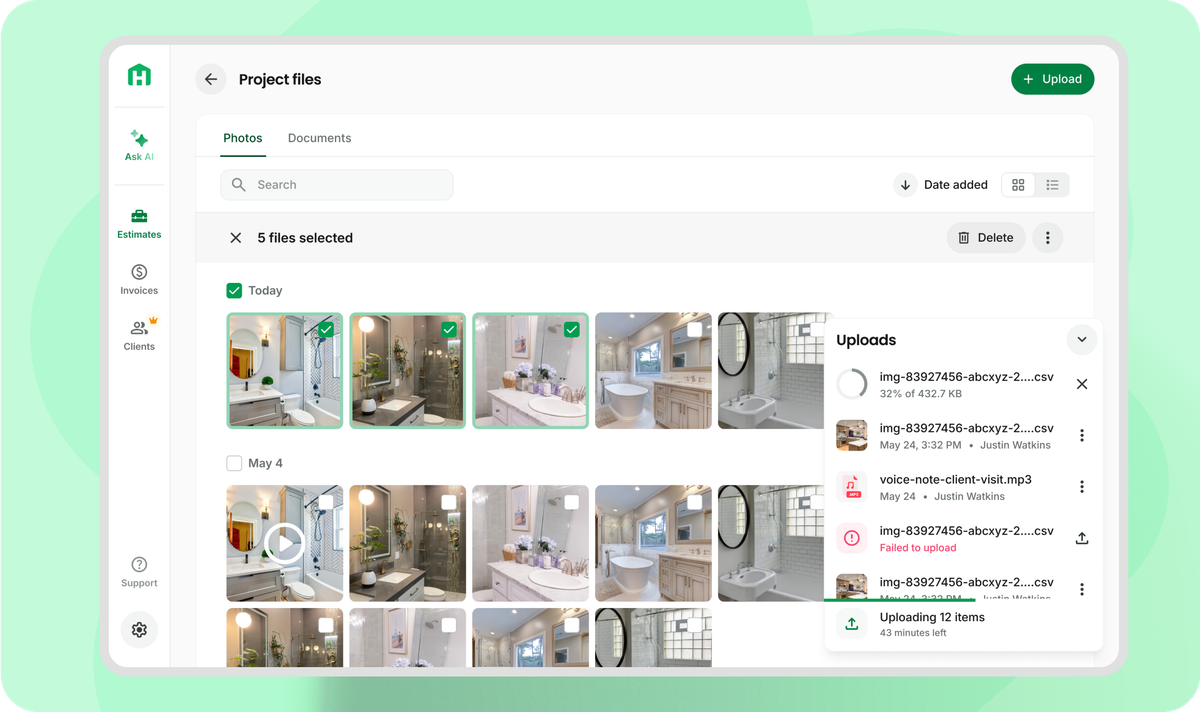Click the 'Today' section label
The width and height of the screenshot is (1200, 712).
(x=265, y=291)
